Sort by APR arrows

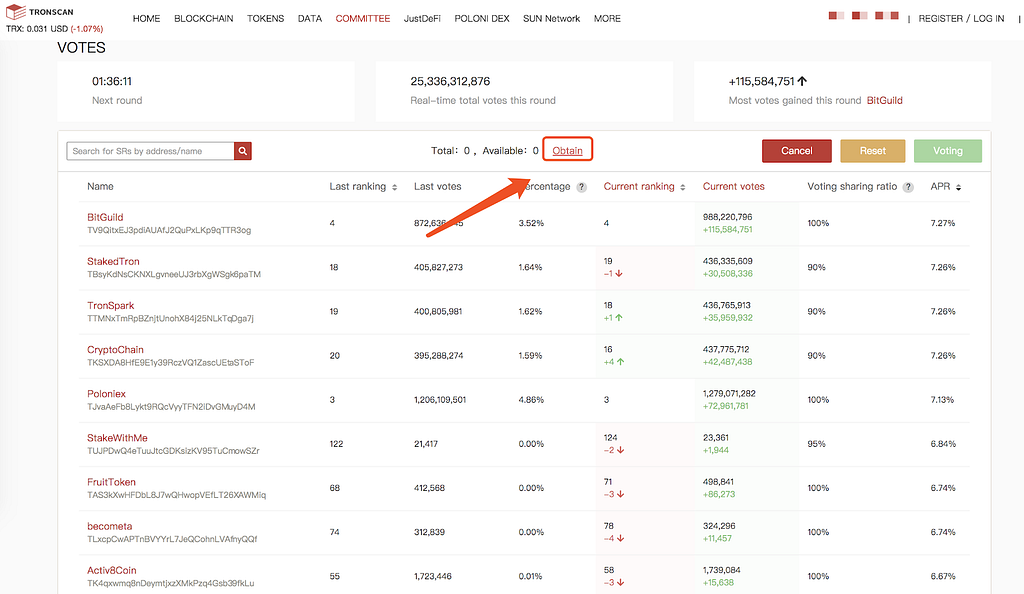click(x=958, y=187)
